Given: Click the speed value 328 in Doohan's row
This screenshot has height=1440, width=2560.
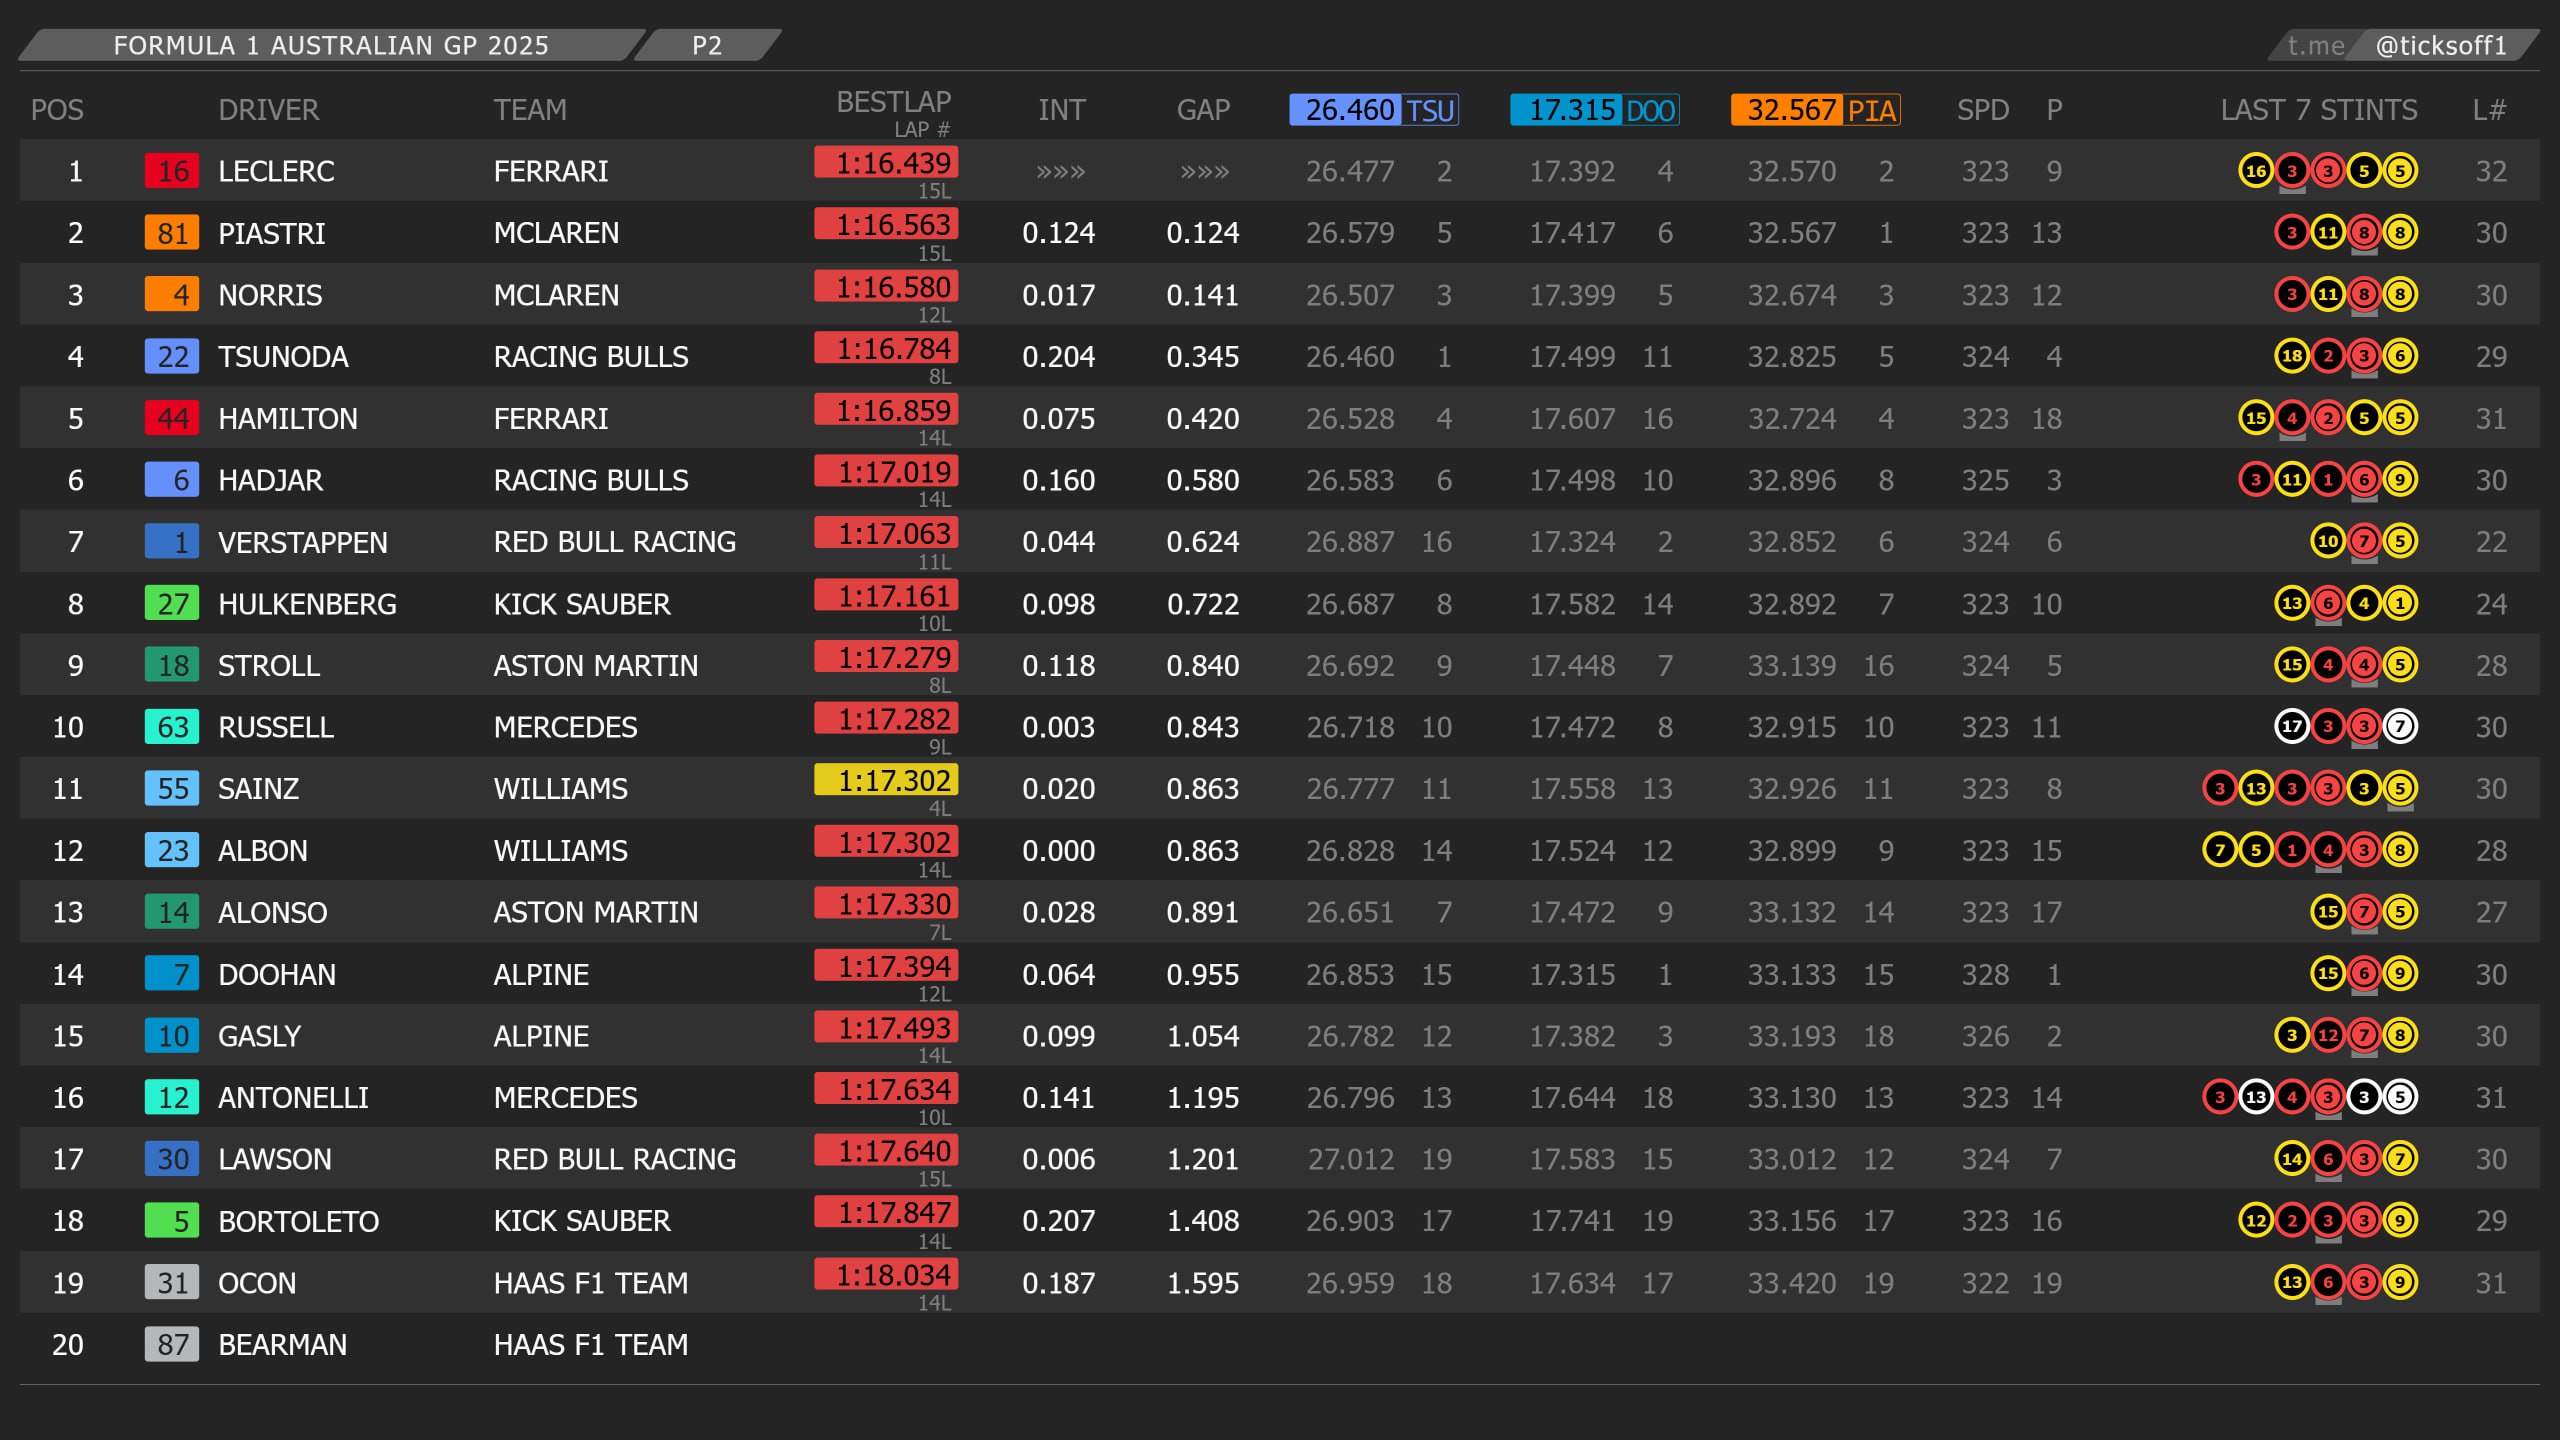Looking at the screenshot, I should (1985, 974).
